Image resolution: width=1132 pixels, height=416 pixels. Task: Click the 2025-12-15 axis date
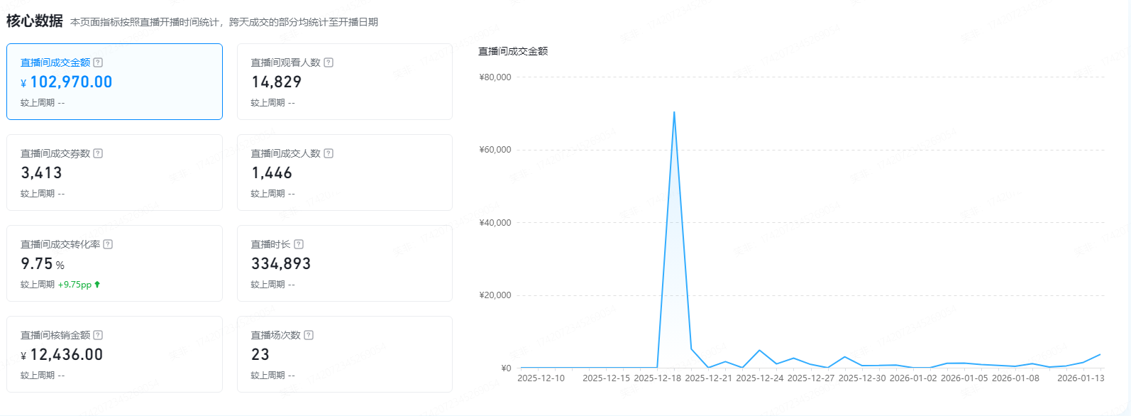[606, 378]
